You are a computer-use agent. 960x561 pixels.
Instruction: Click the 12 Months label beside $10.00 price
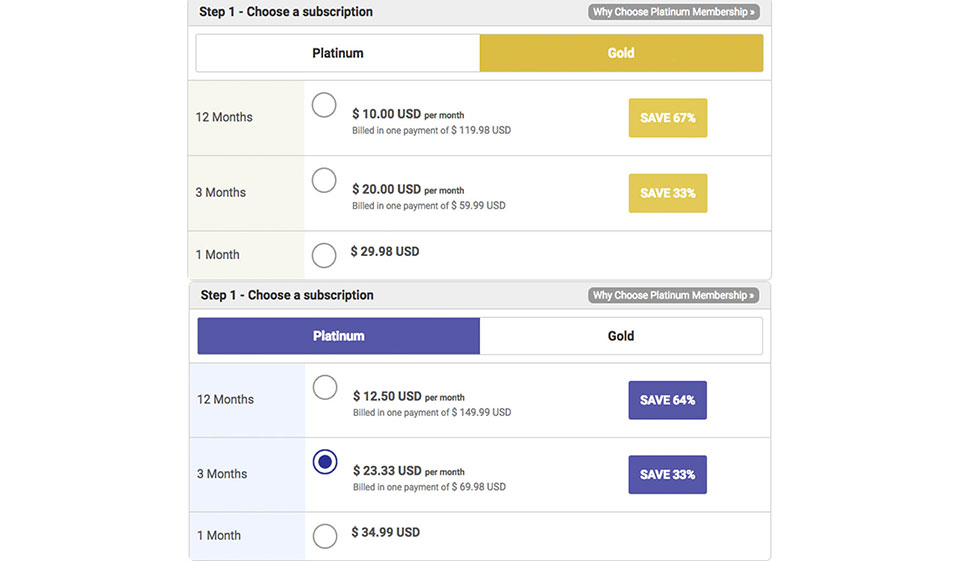click(224, 117)
